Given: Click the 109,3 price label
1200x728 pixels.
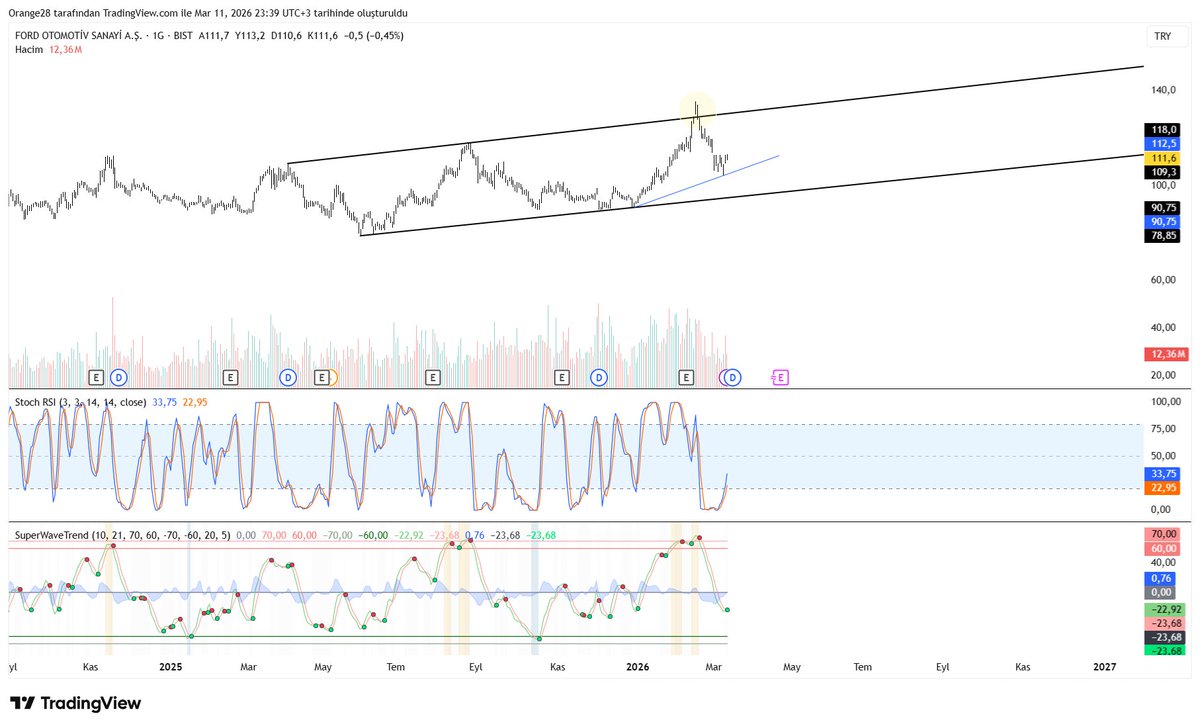Looking at the screenshot, I should coord(1163,172).
